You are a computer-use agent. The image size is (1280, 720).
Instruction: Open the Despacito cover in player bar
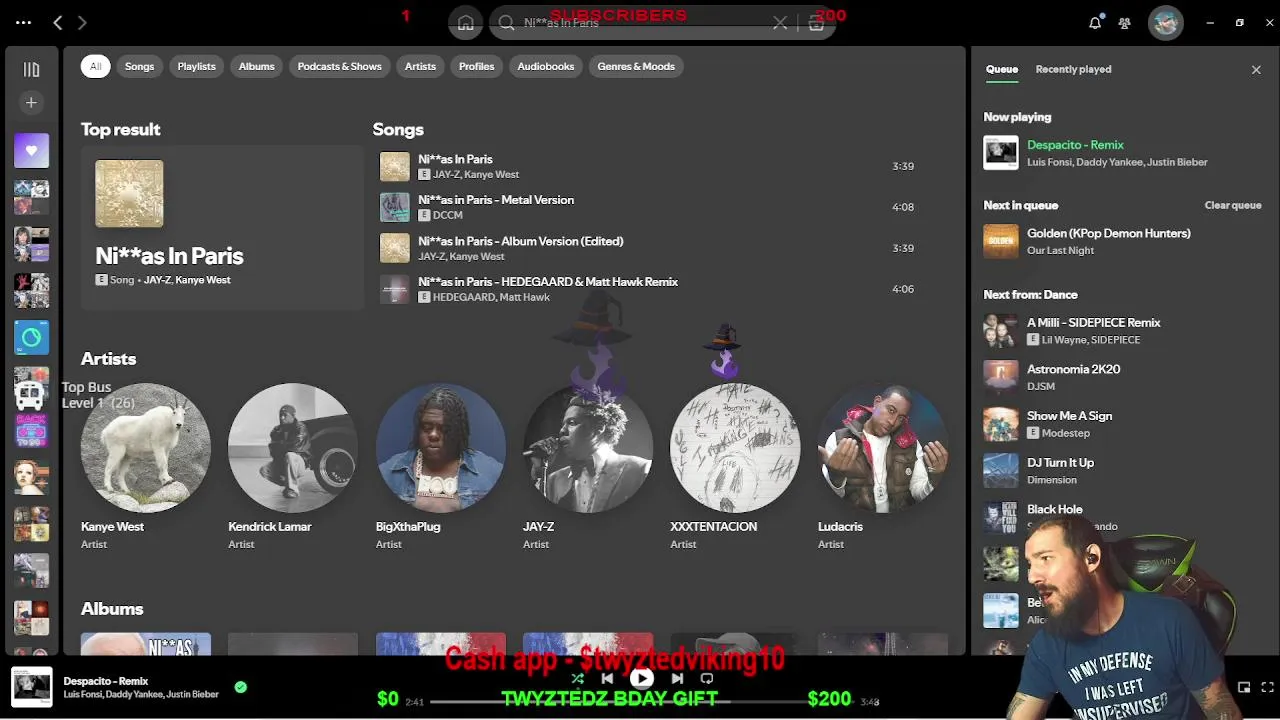pyautogui.click(x=32, y=687)
